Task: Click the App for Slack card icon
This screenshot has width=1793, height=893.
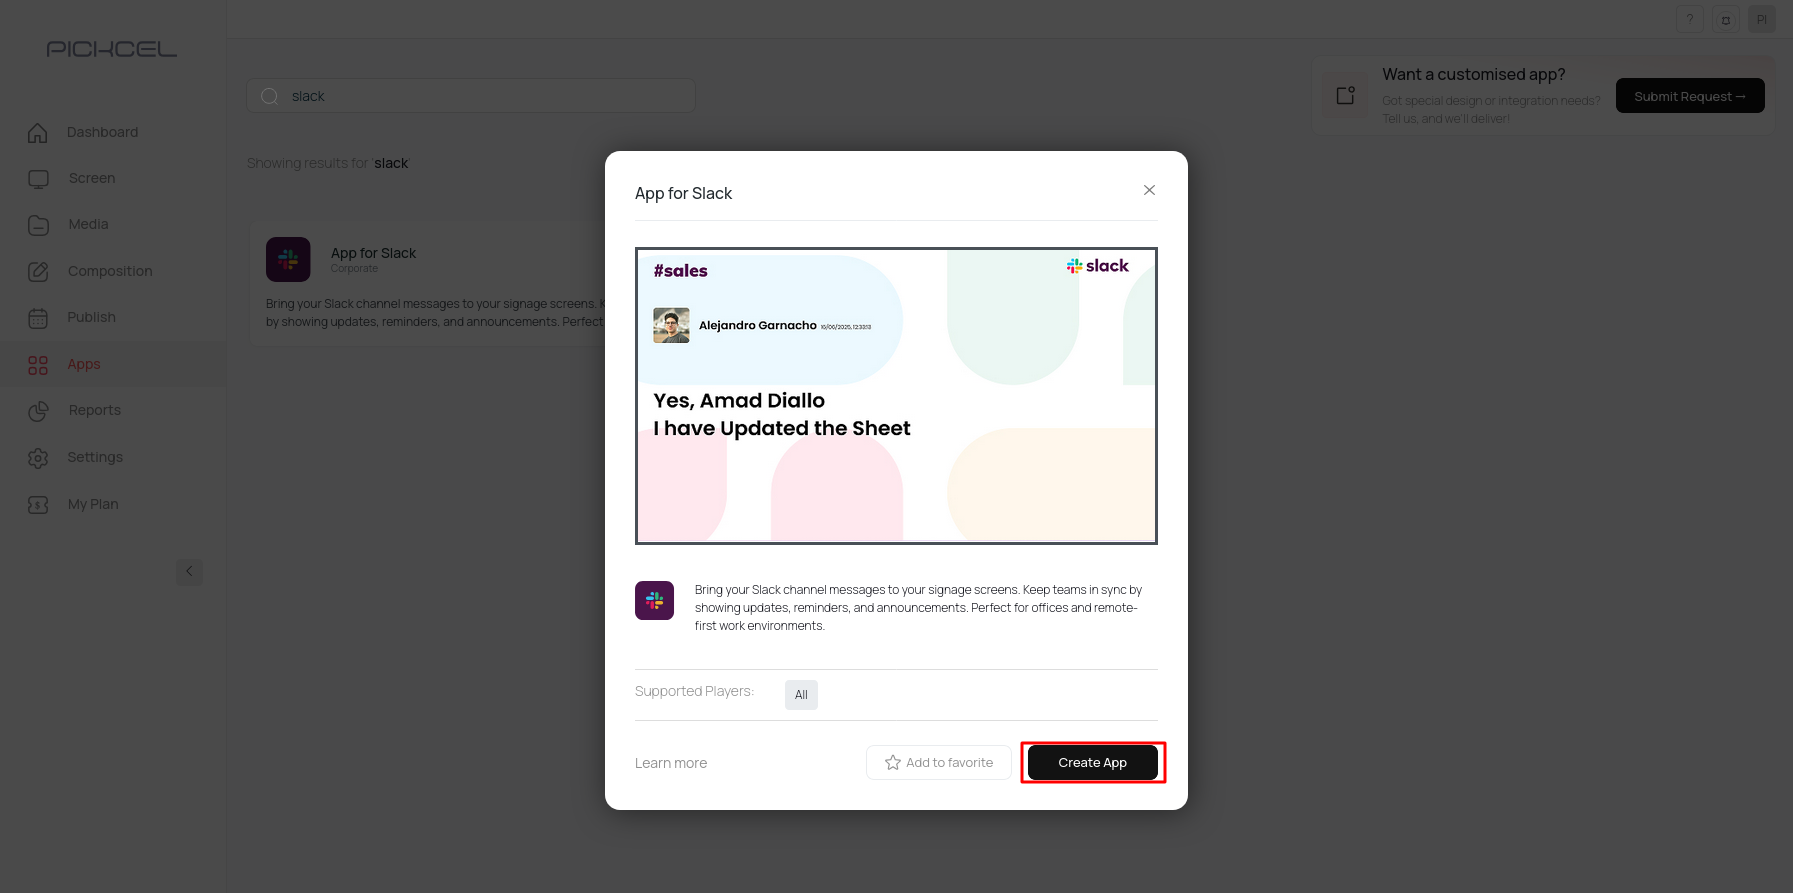Action: pos(288,259)
